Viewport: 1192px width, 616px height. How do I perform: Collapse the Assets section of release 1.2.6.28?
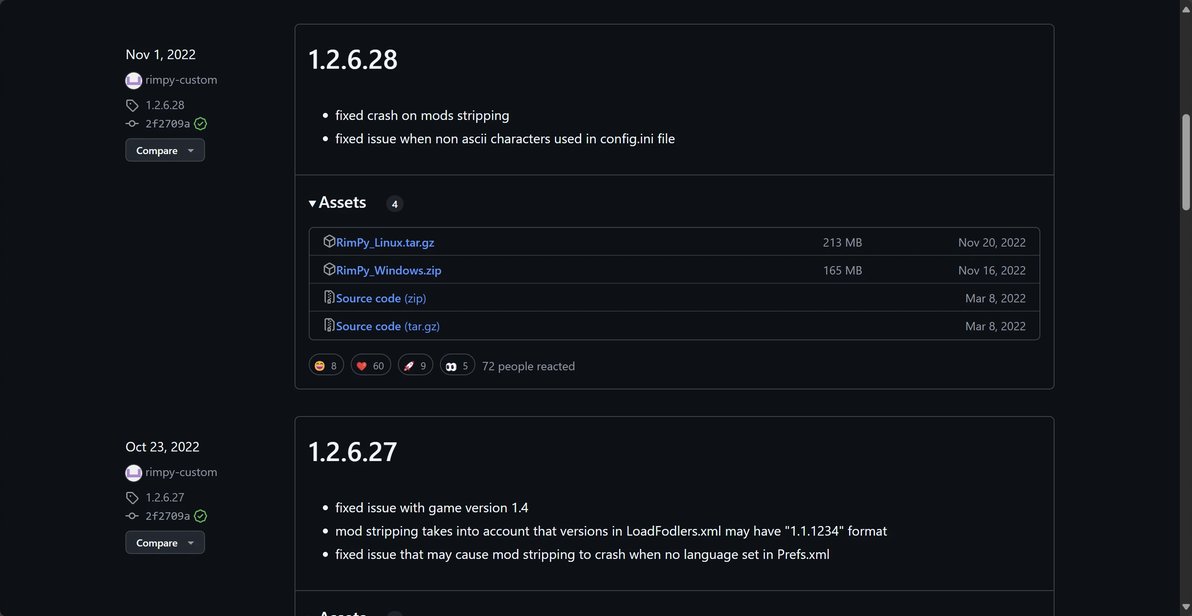click(337, 203)
